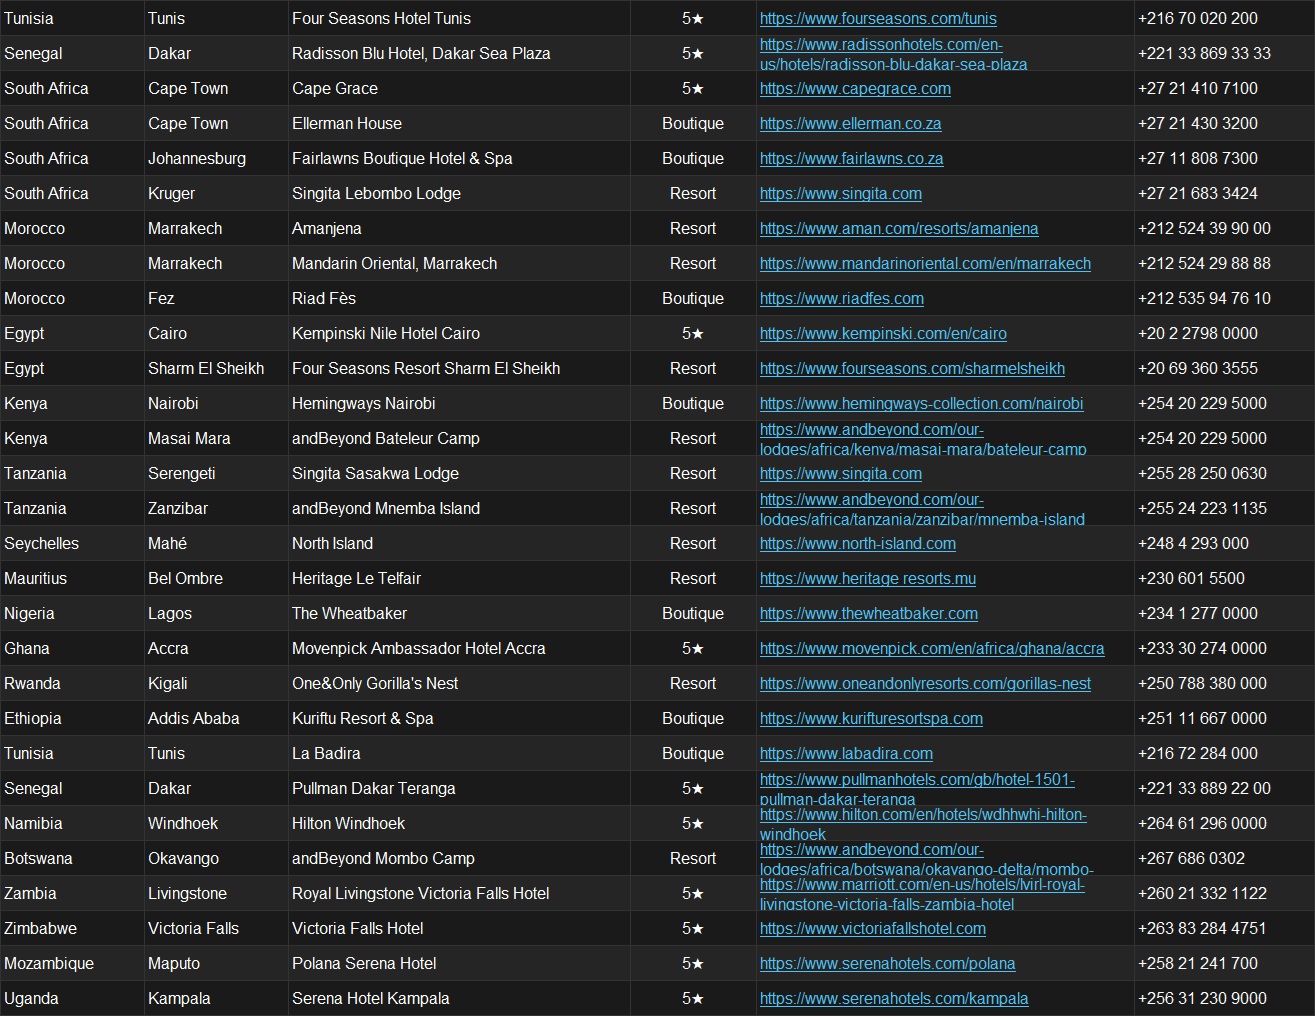Select the "Botswana" country cell

72,858
